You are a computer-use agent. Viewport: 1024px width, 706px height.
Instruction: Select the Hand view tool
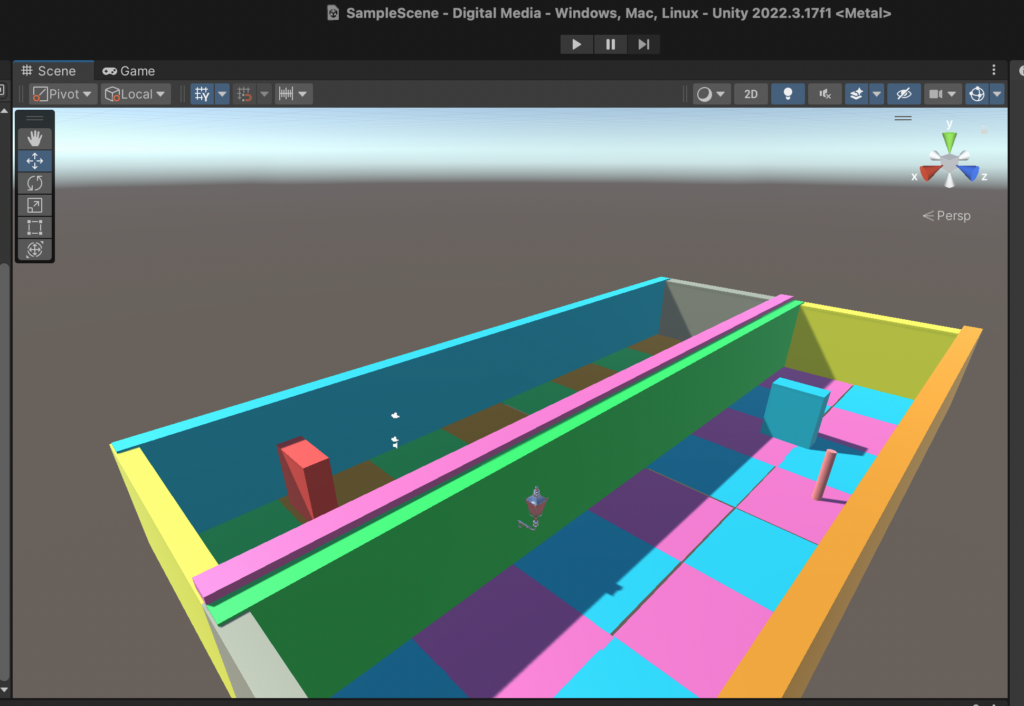click(35, 138)
